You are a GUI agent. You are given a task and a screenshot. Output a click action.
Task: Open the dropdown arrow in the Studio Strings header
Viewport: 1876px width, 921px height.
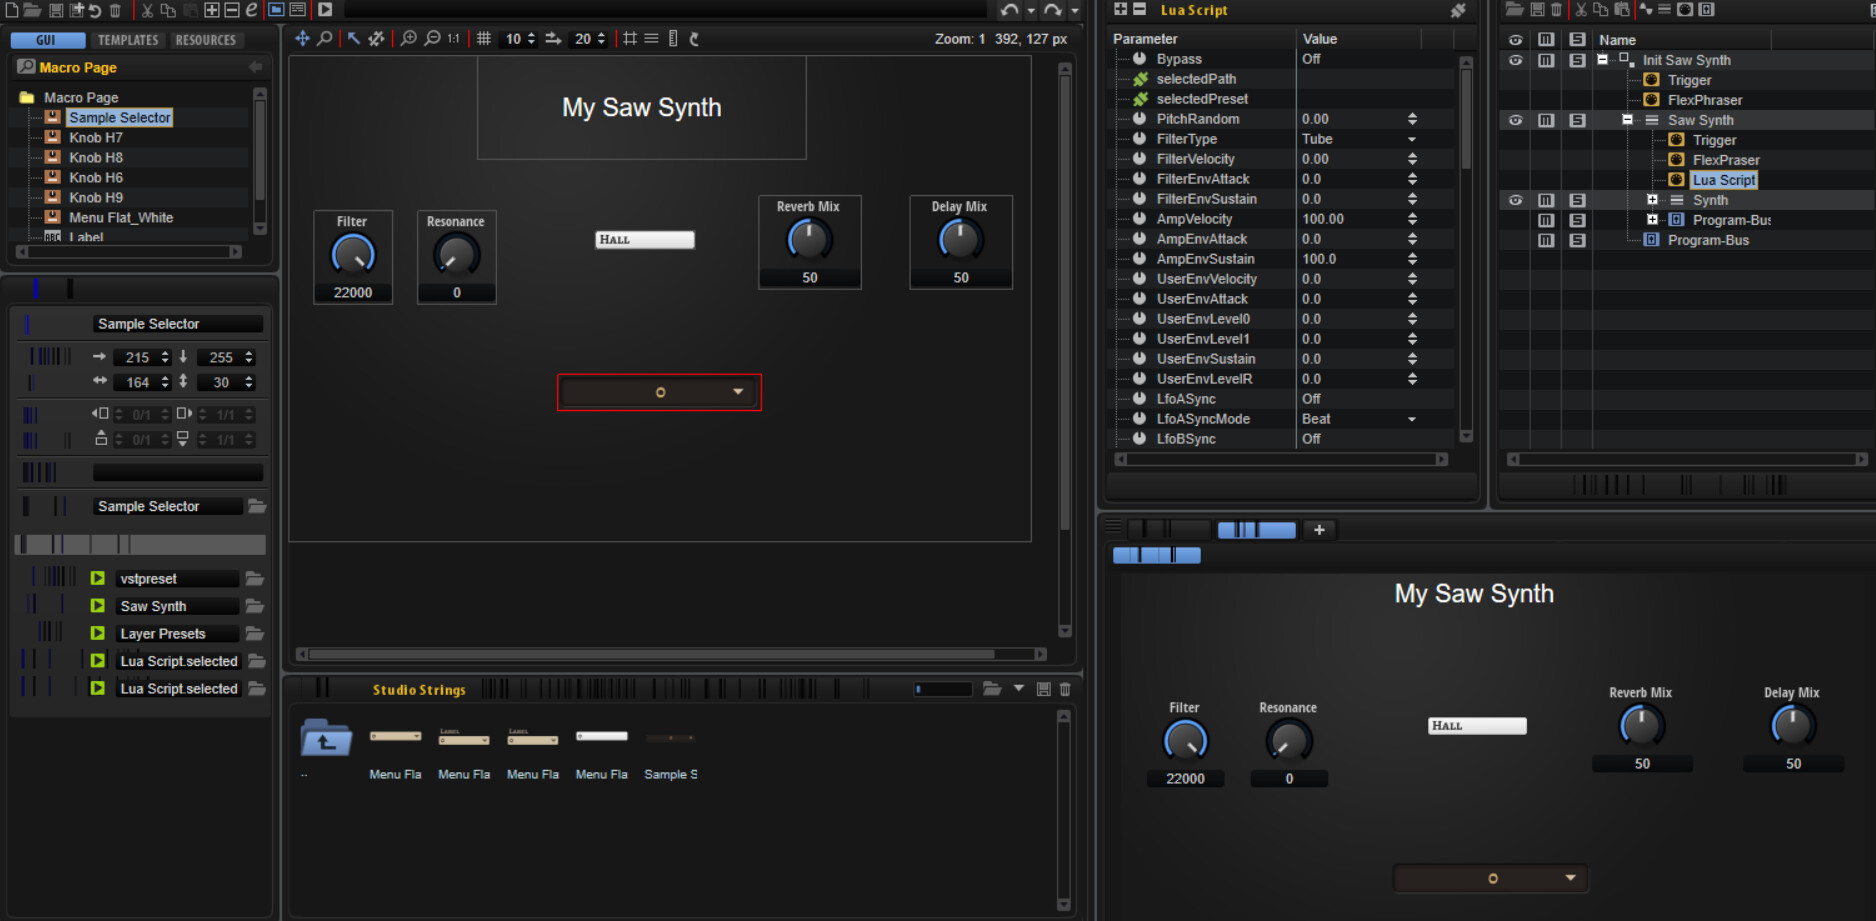[1019, 689]
